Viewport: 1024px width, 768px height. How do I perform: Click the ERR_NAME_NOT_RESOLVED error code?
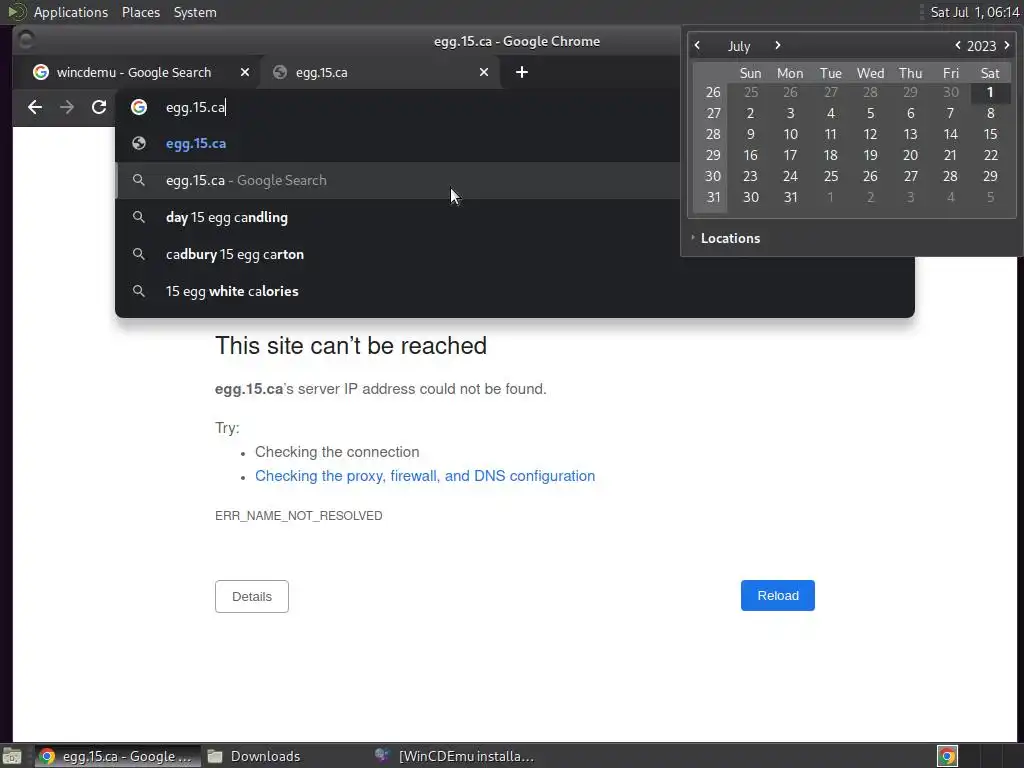click(298, 516)
